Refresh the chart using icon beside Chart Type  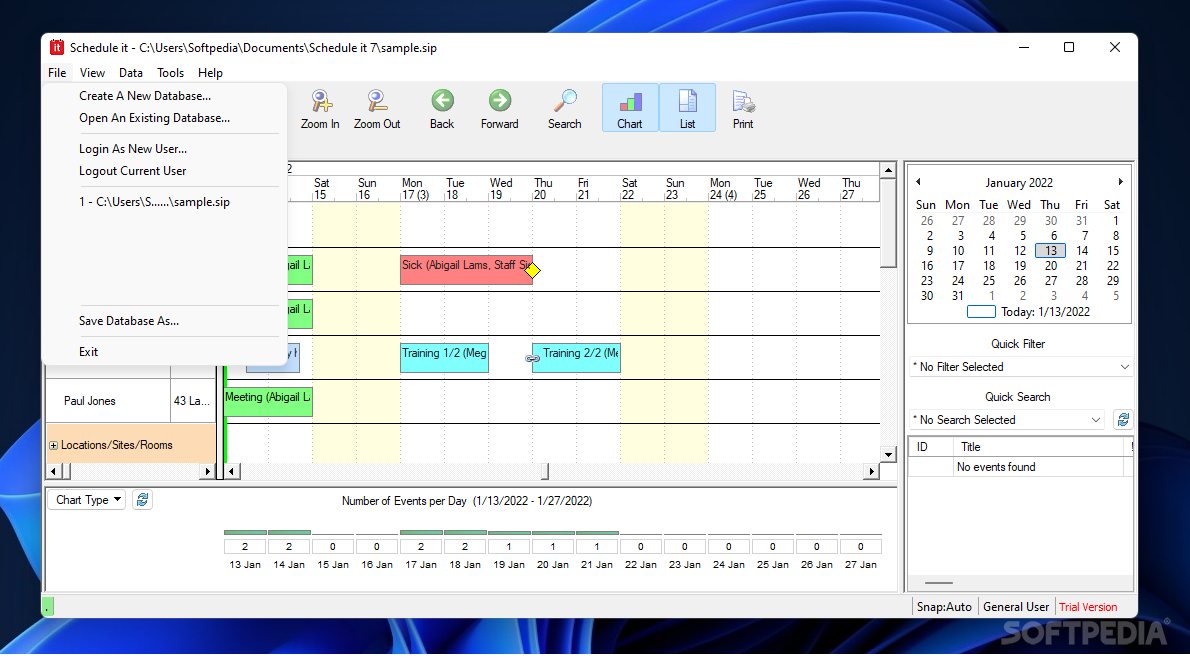[142, 500]
